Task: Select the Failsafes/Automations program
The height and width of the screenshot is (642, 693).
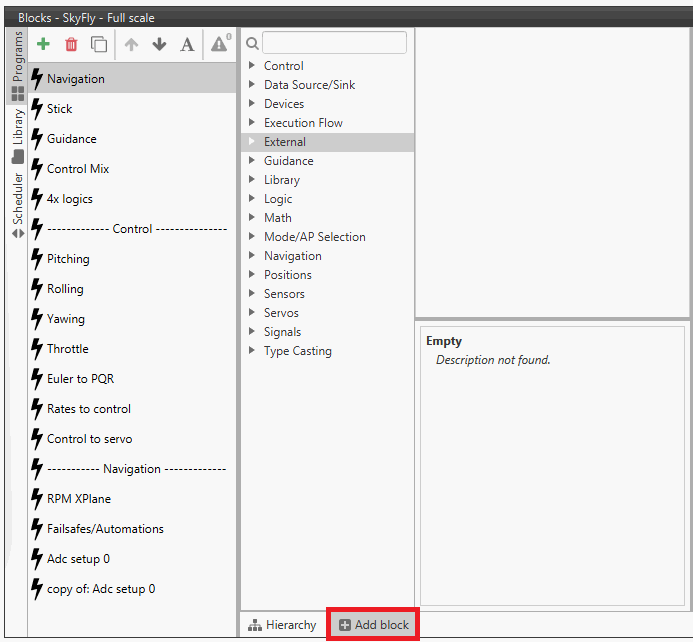Action: (105, 529)
